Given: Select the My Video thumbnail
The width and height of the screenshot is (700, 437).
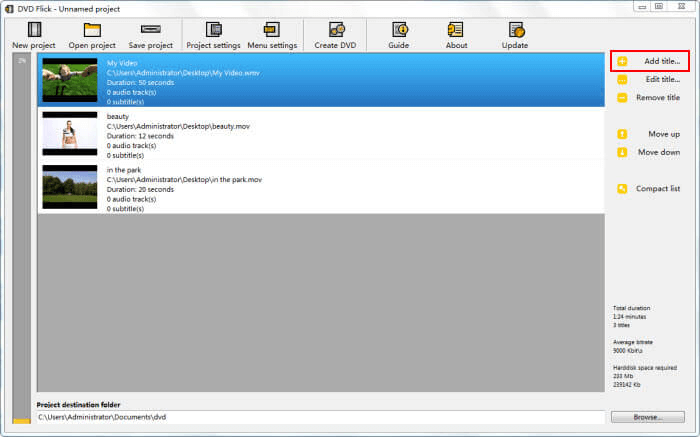Looking at the screenshot, I should pos(69,80).
